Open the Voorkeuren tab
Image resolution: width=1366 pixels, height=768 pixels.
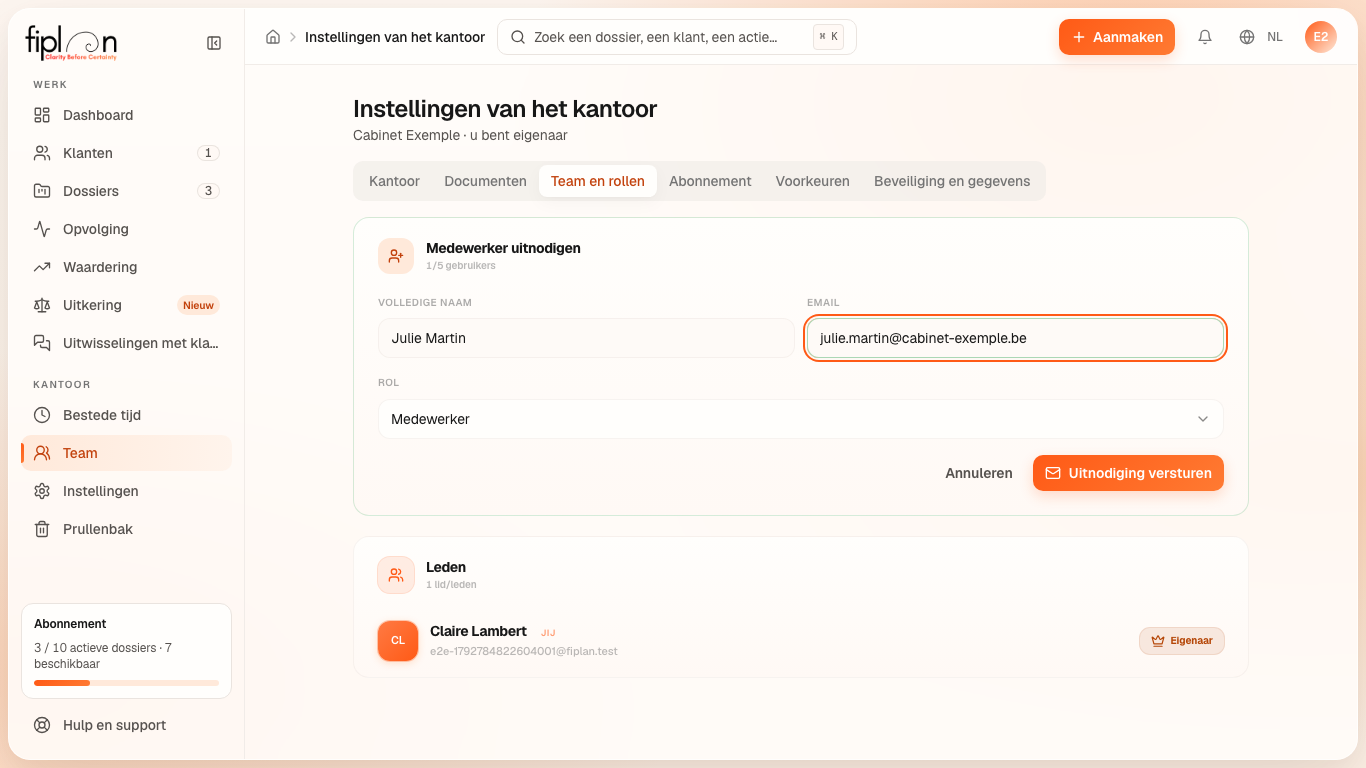tap(813, 181)
